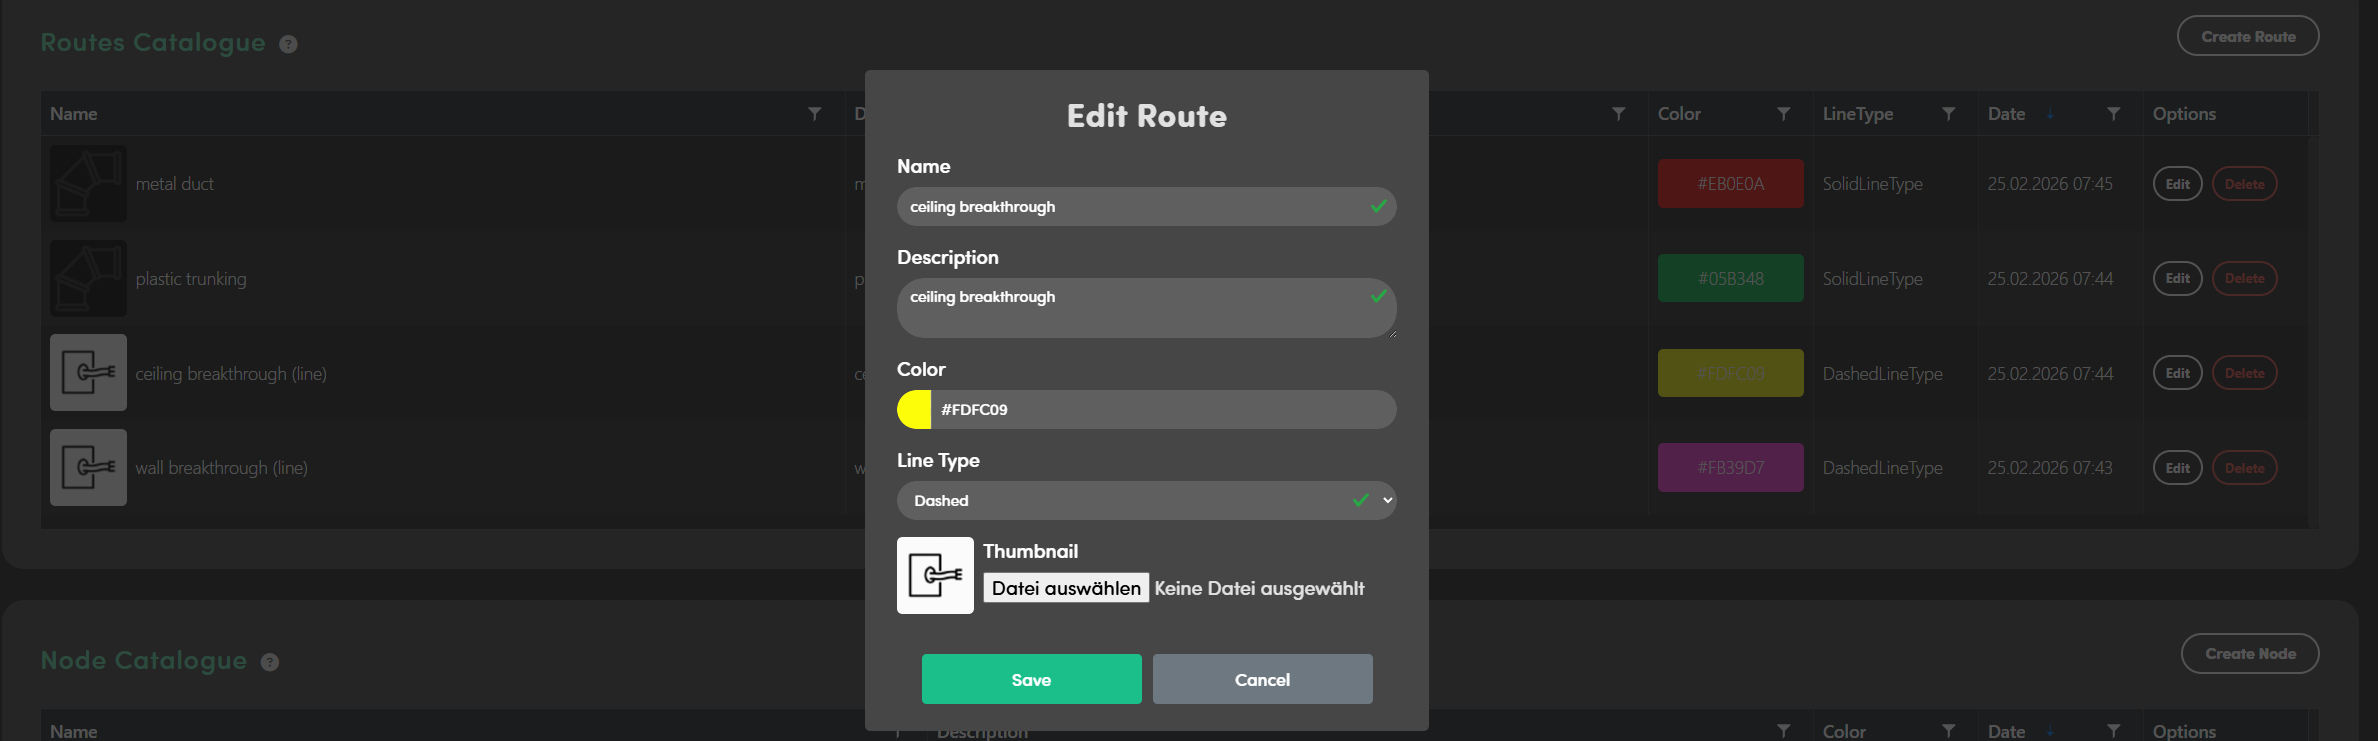Cancel the Edit Route dialog
Screen dimensions: 2378x741
pyautogui.click(x=1262, y=680)
